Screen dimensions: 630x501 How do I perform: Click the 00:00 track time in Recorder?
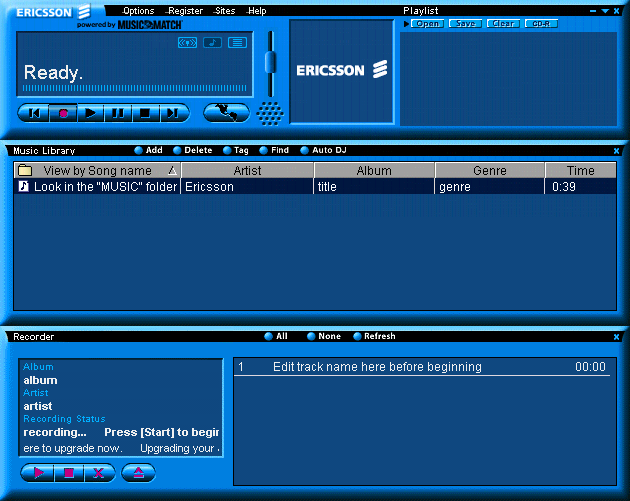590,367
